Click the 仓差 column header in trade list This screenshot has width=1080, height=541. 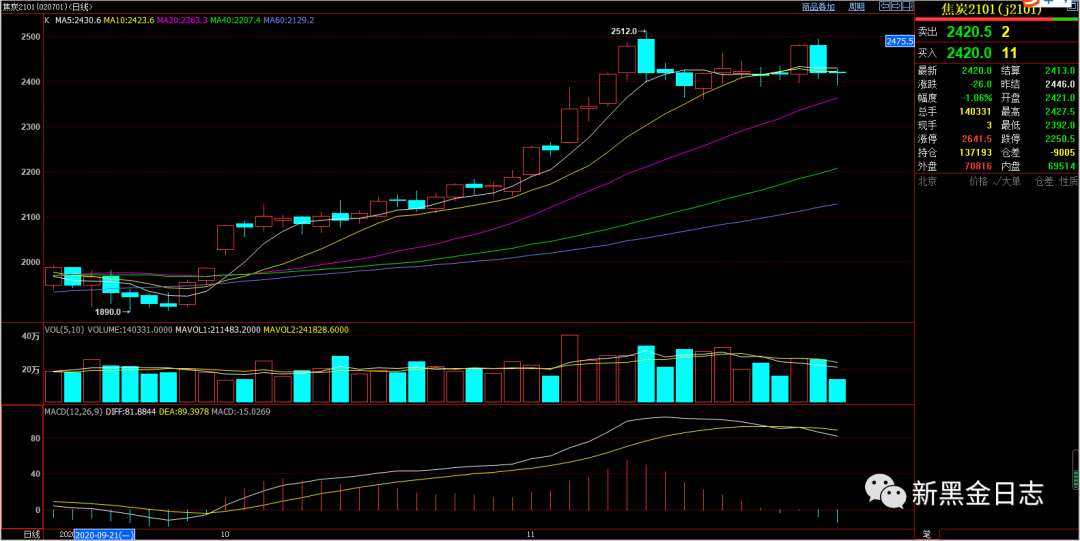click(x=1044, y=181)
